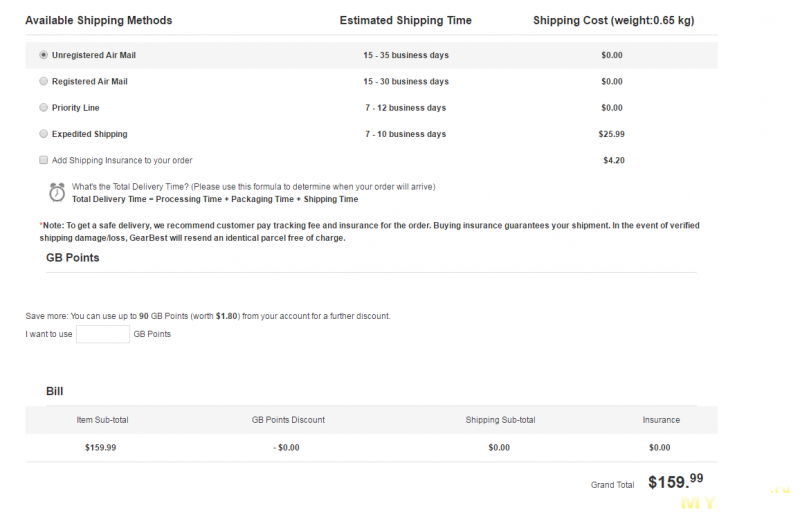This screenshot has height=519, width=800.
Task: Focus the GB Points input field
Action: pos(103,334)
